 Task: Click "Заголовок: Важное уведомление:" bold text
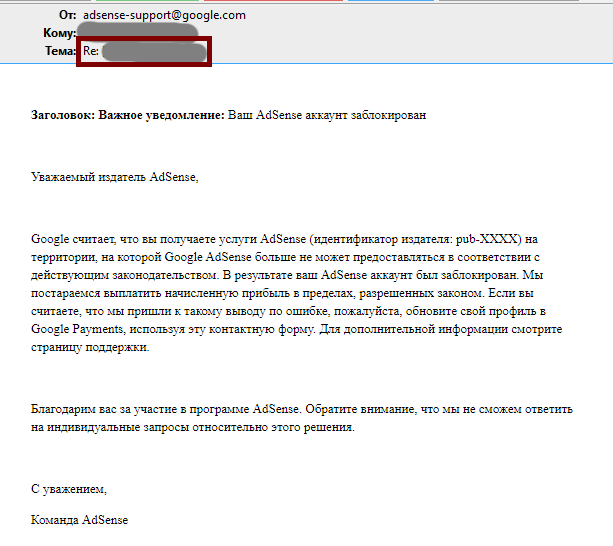[128, 115]
